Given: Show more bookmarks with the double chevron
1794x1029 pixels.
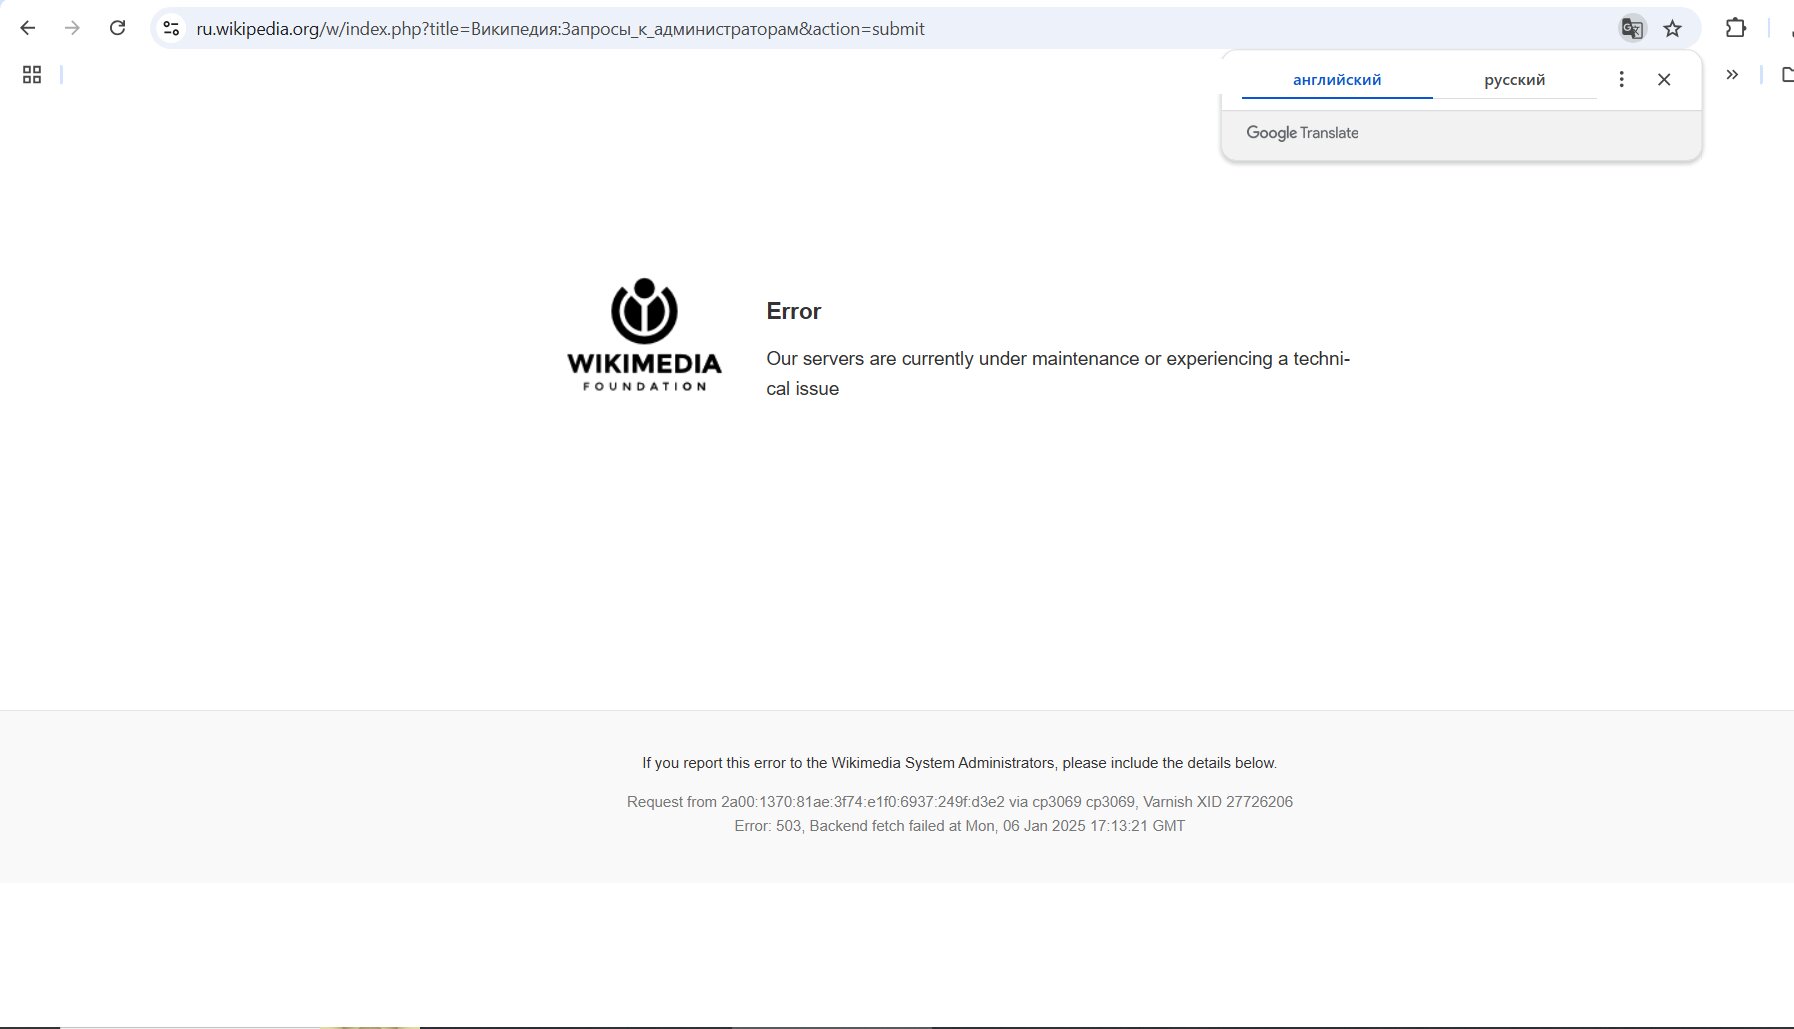Looking at the screenshot, I should click(x=1732, y=74).
